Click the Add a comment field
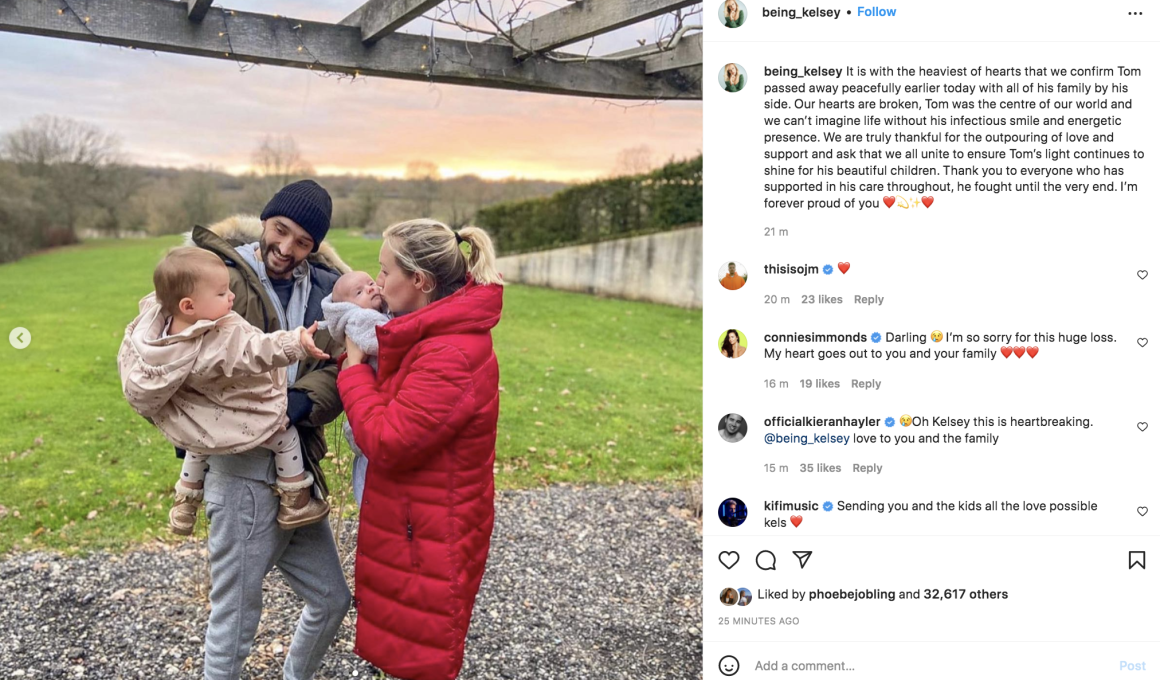Screen dimensions: 1160x680 pos(932,665)
